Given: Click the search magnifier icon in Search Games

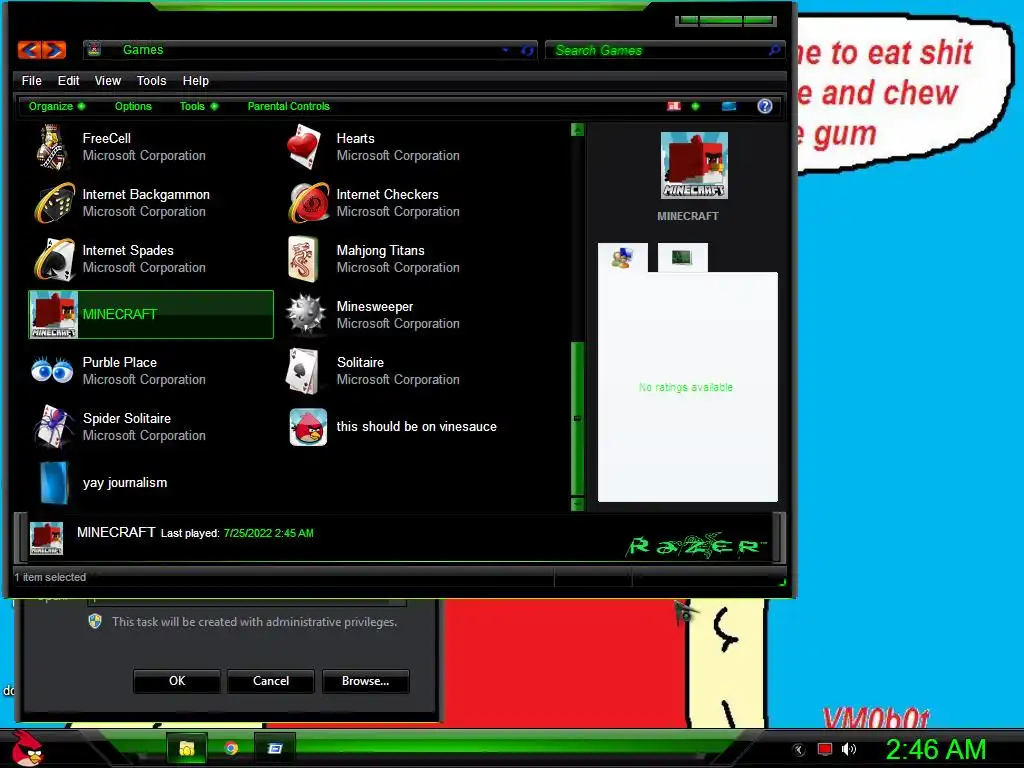Looking at the screenshot, I should [775, 50].
